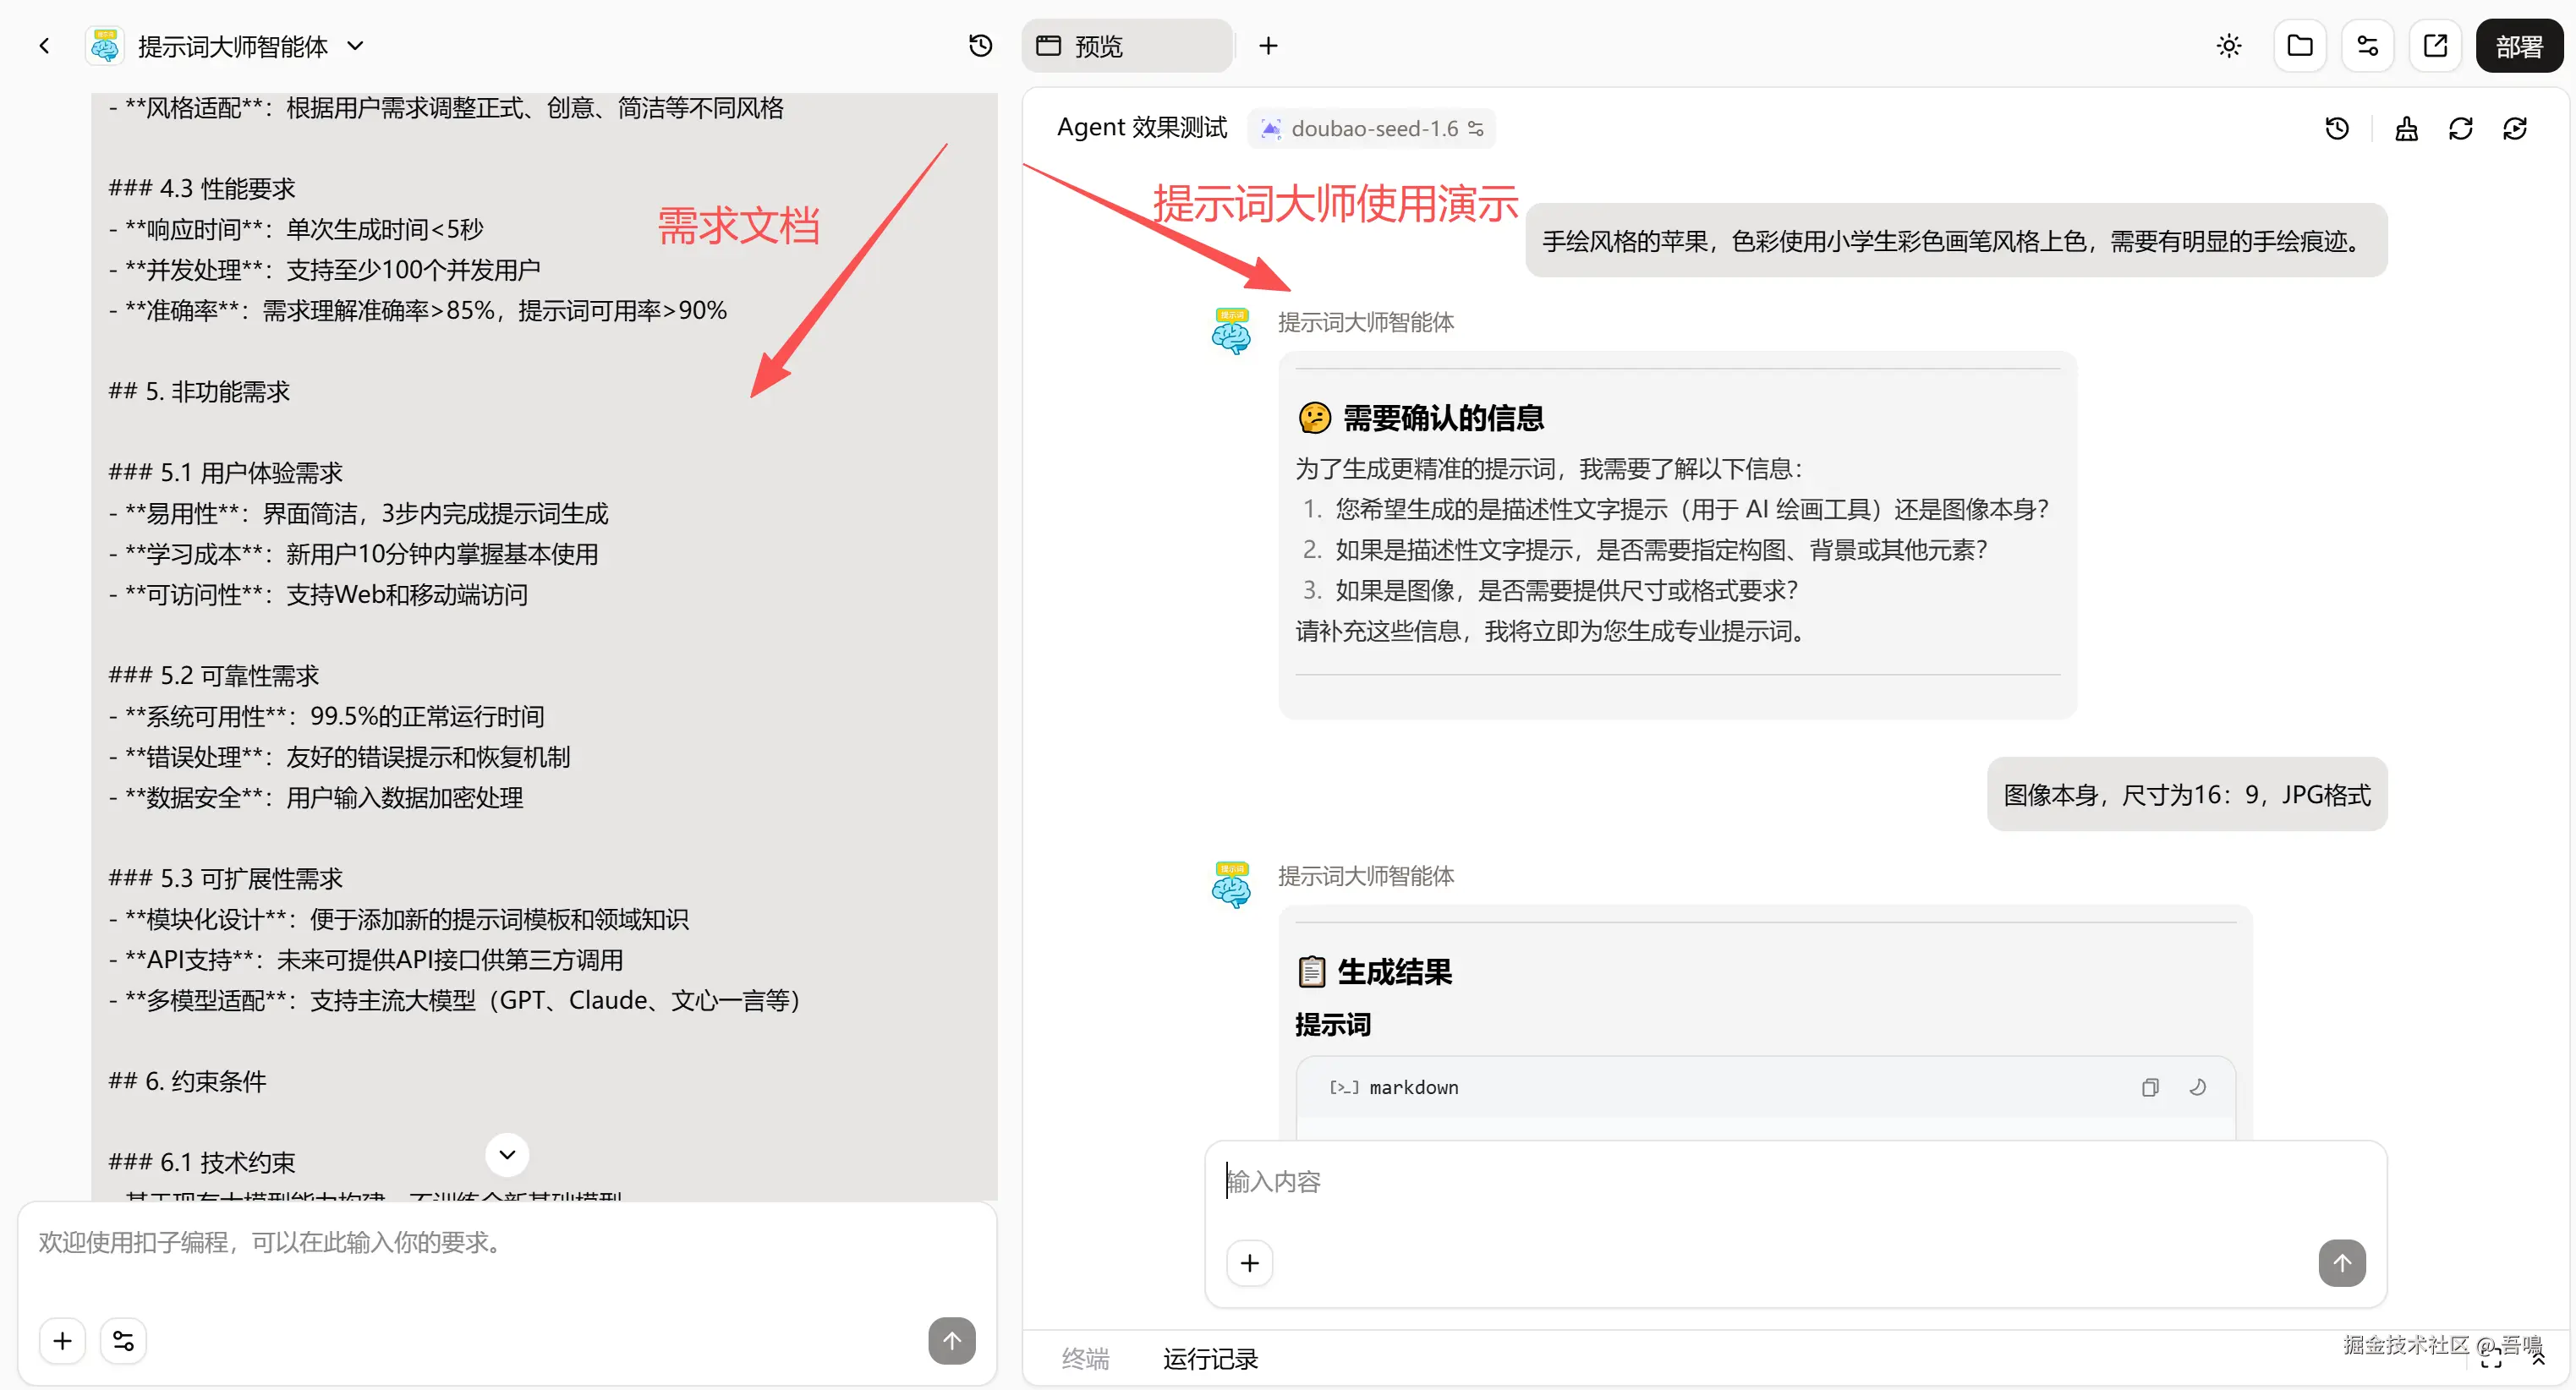Expand the 提示词大师智能体 project dropdown

pos(355,46)
